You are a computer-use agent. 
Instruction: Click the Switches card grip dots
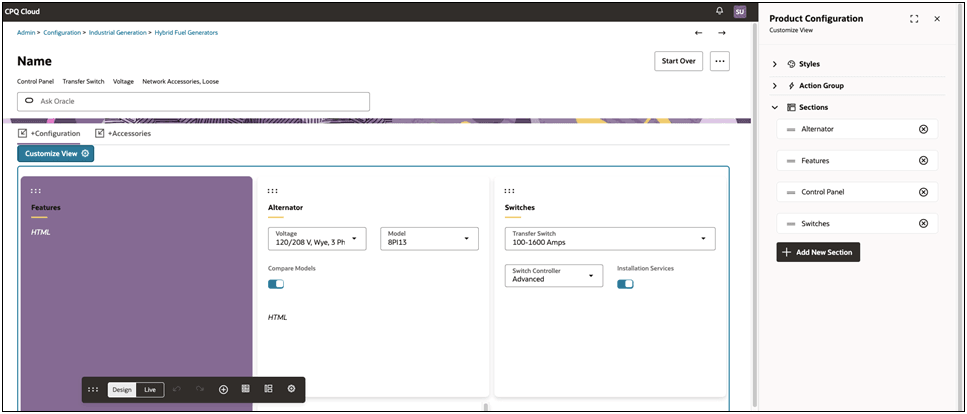(509, 191)
